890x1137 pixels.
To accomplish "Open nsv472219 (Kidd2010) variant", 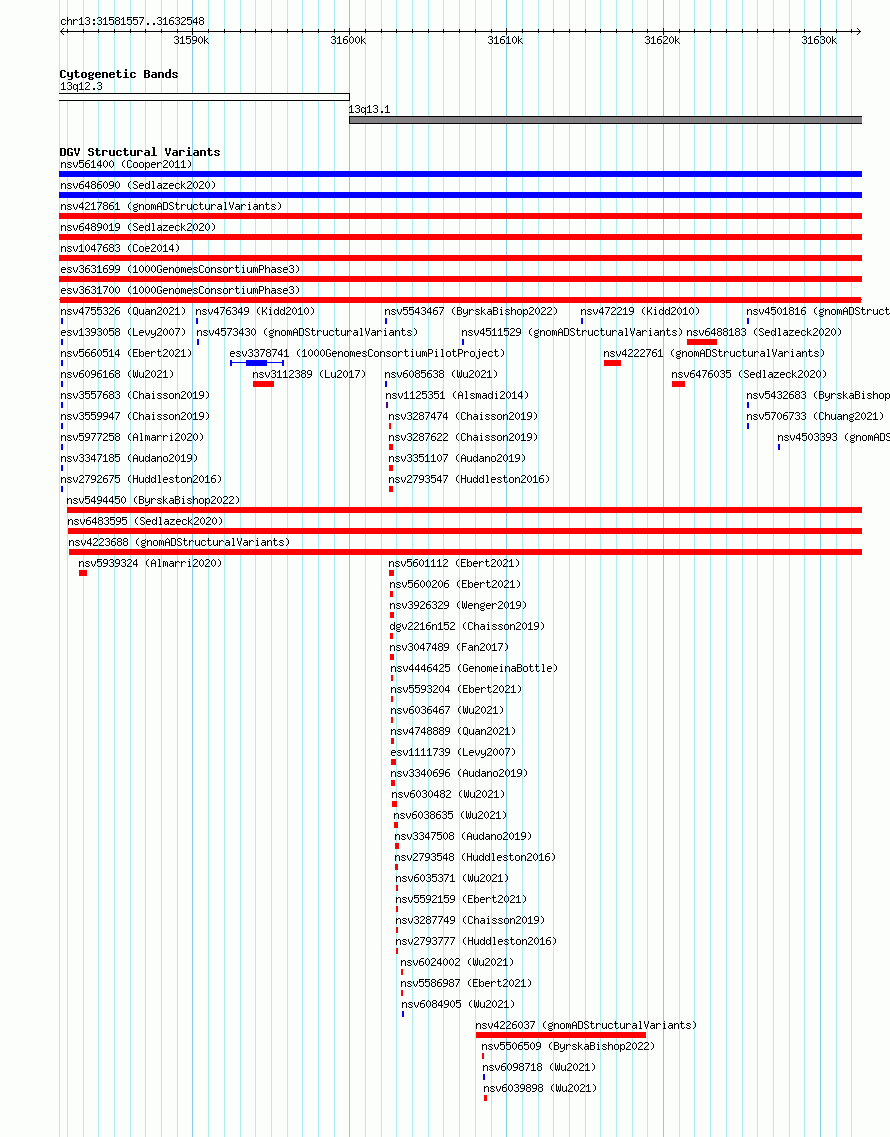I will click(640, 311).
